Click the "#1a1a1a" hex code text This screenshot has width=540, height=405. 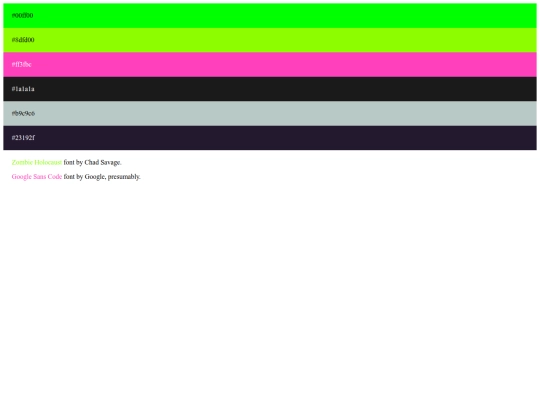[x=23, y=89]
